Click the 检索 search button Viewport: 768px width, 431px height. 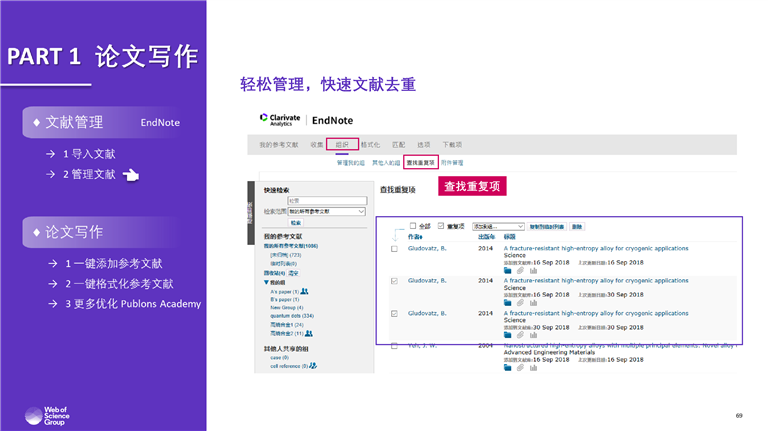tap(296, 223)
